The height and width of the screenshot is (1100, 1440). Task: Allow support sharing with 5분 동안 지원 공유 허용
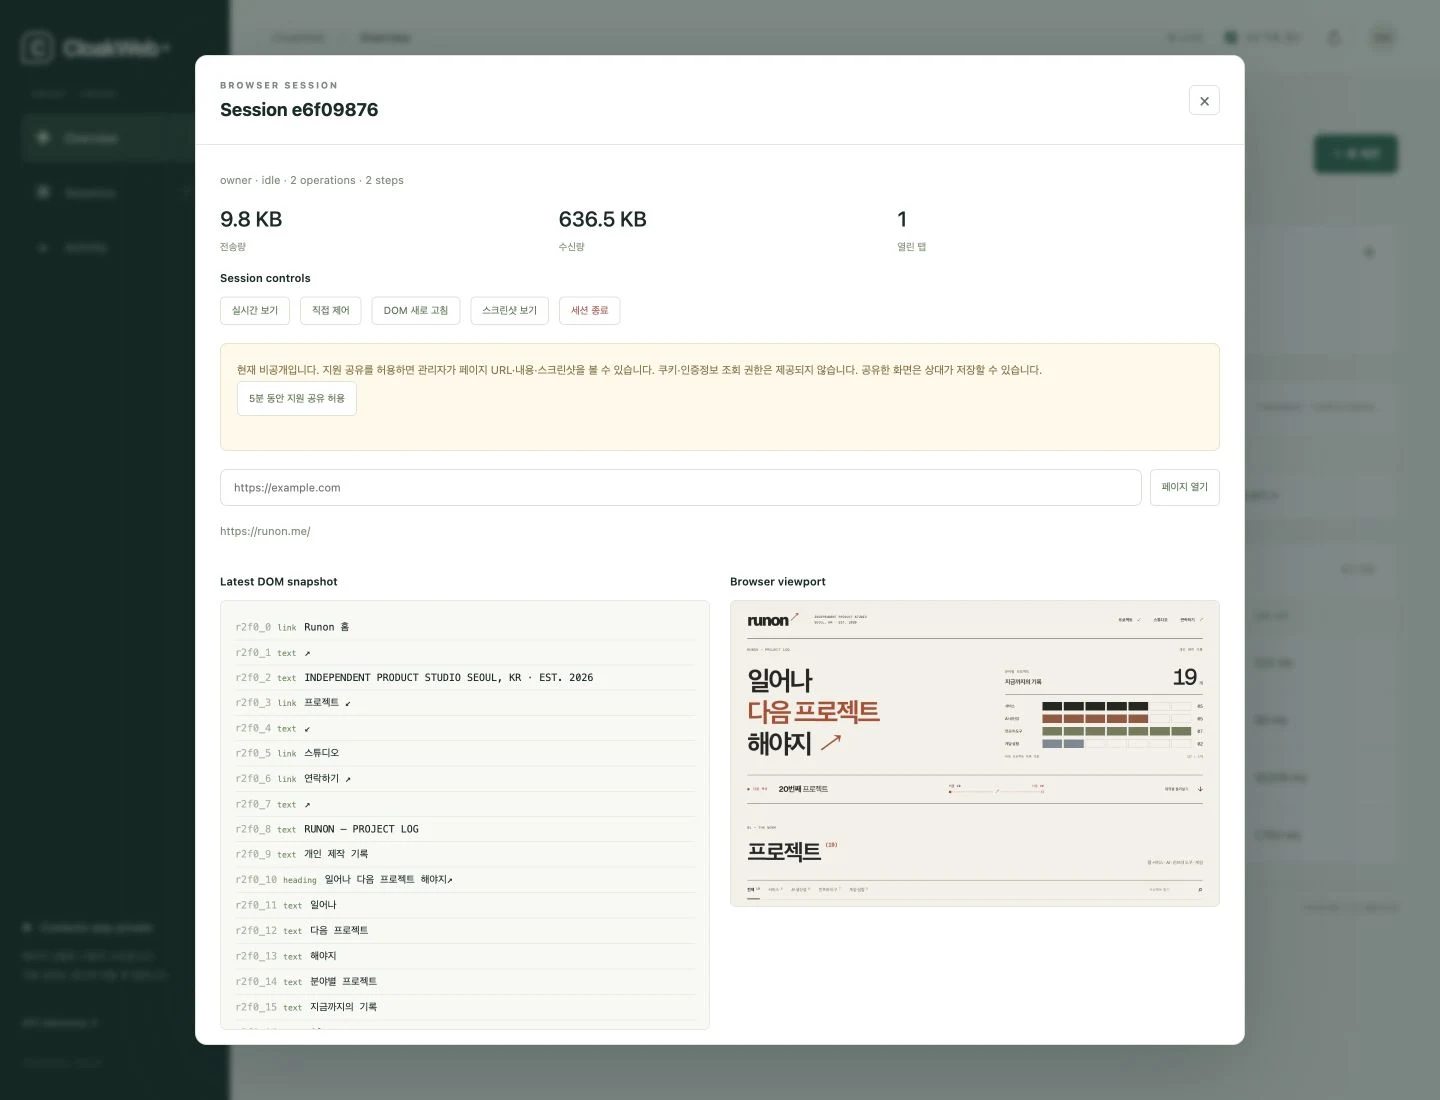point(297,398)
